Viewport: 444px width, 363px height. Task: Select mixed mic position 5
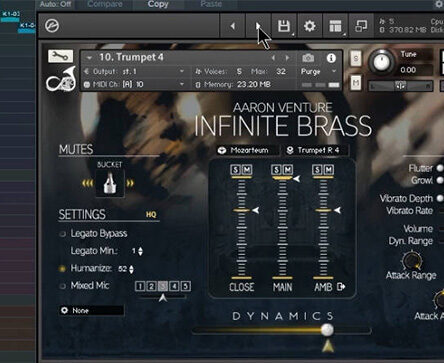click(186, 286)
